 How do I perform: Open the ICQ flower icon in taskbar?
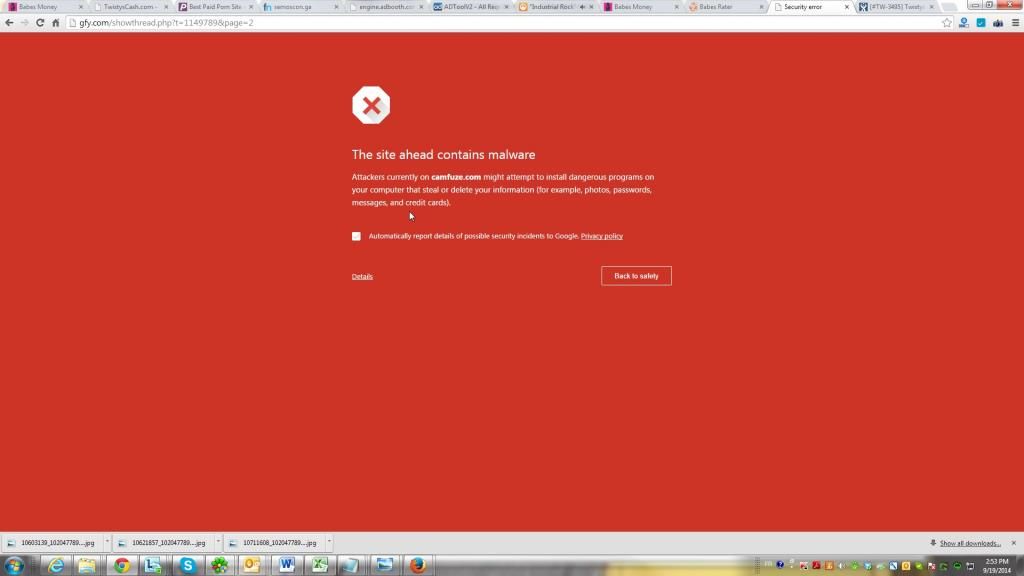click(219, 566)
